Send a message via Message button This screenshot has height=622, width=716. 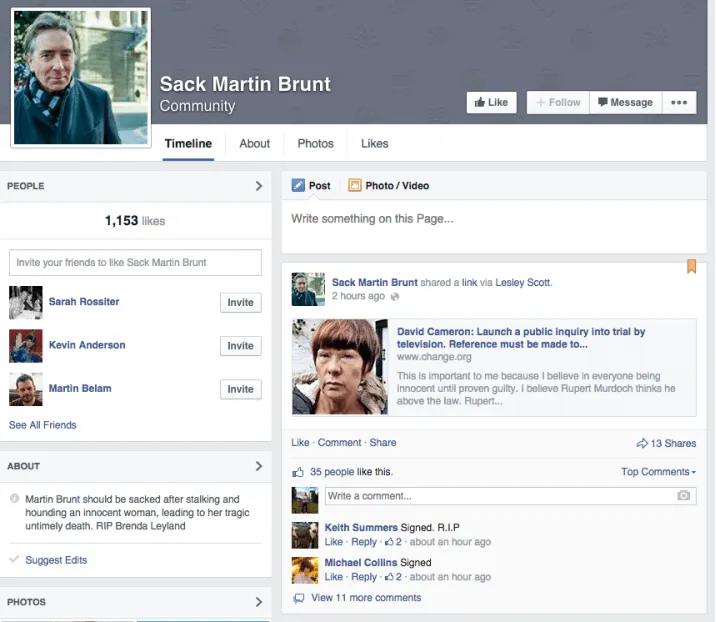(625, 102)
